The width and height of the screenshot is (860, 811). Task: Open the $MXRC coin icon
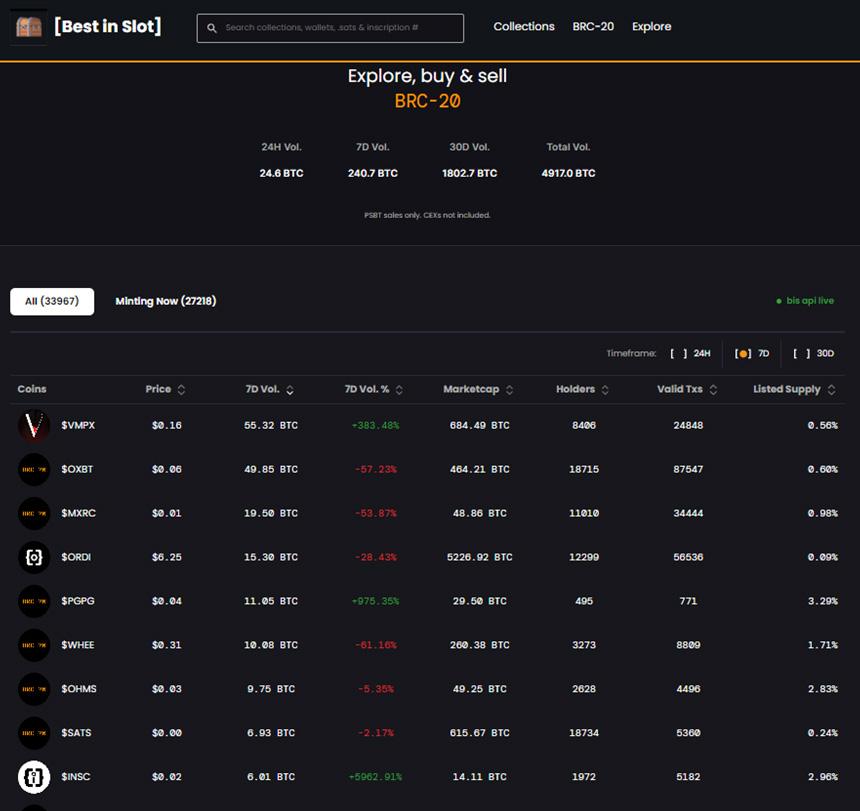click(34, 513)
